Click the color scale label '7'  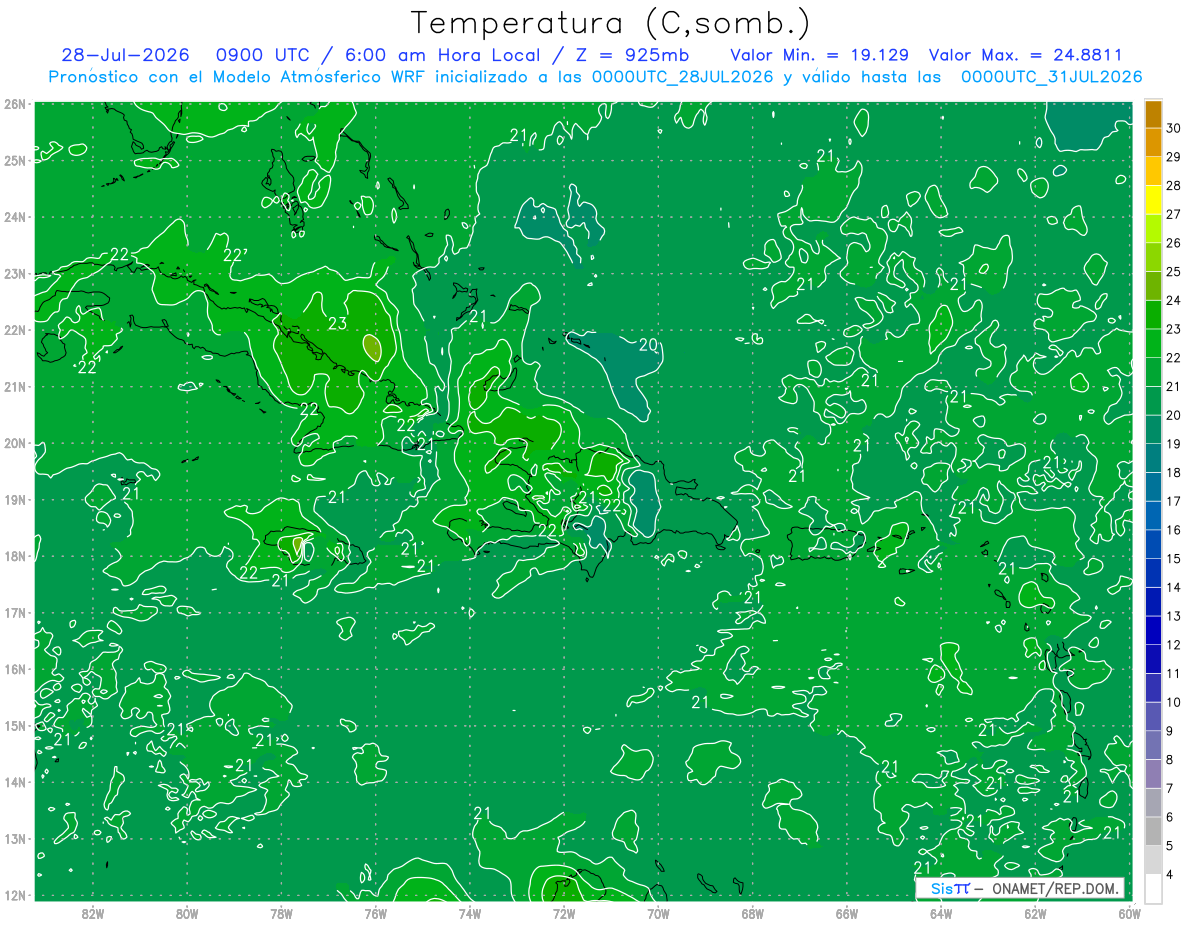coord(1170,788)
